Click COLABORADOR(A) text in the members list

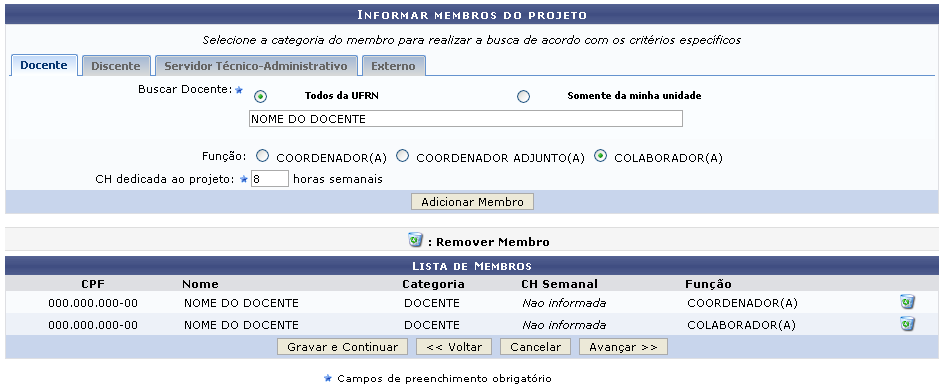coord(741,325)
